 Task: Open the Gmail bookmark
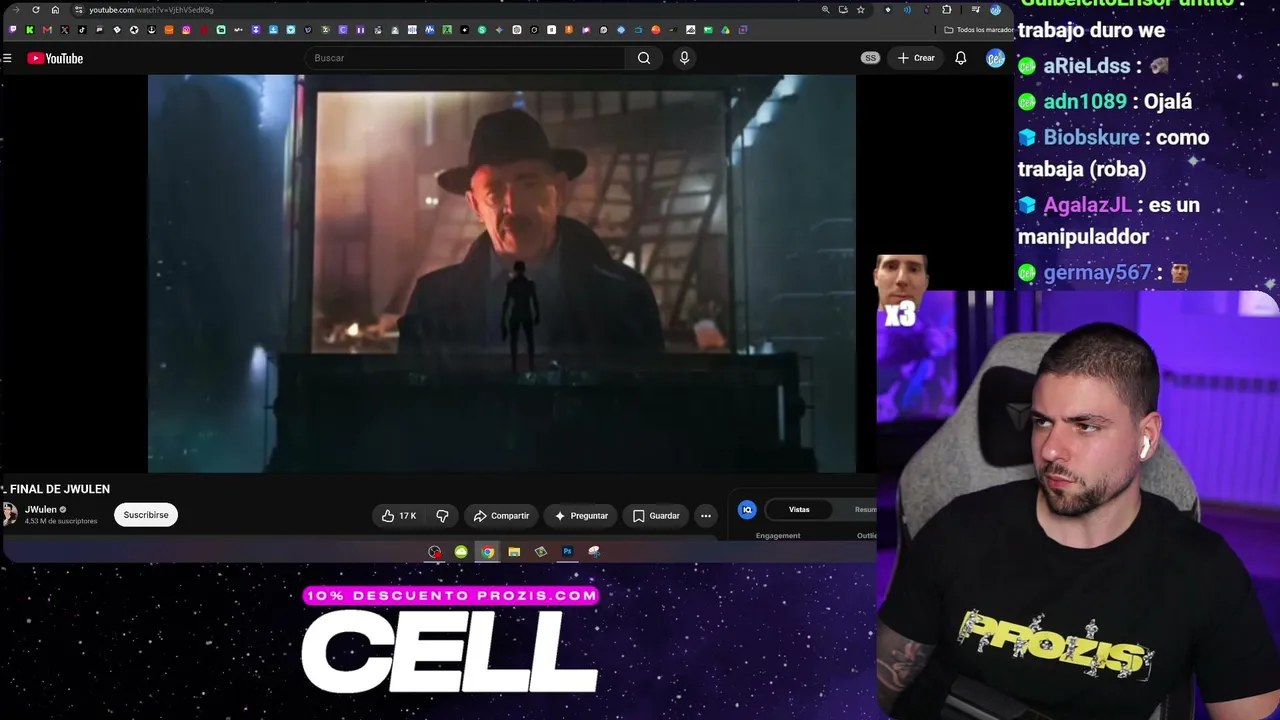[x=47, y=30]
